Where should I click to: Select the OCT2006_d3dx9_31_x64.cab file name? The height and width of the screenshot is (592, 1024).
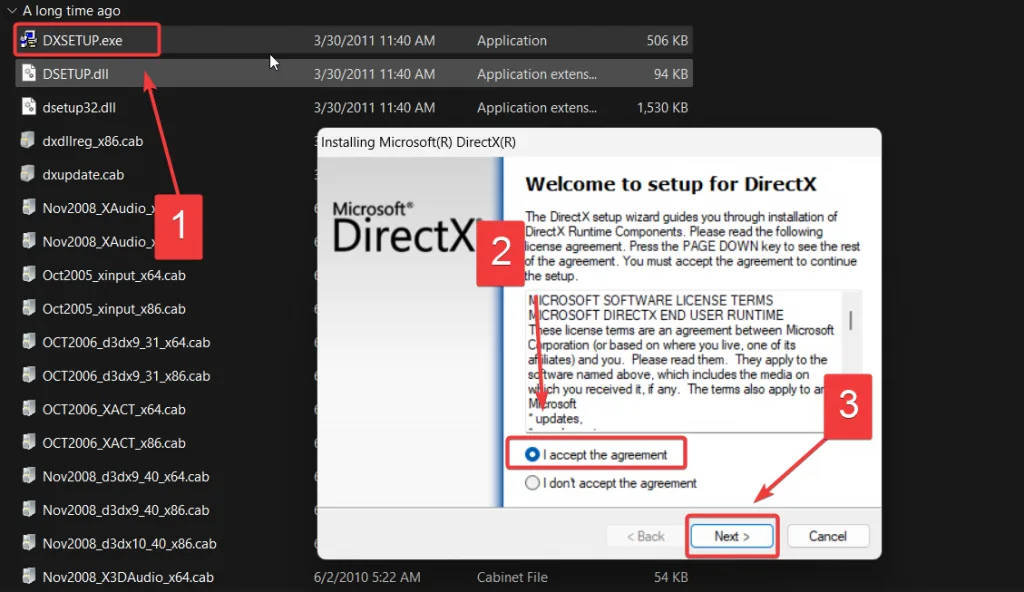click(x=126, y=342)
